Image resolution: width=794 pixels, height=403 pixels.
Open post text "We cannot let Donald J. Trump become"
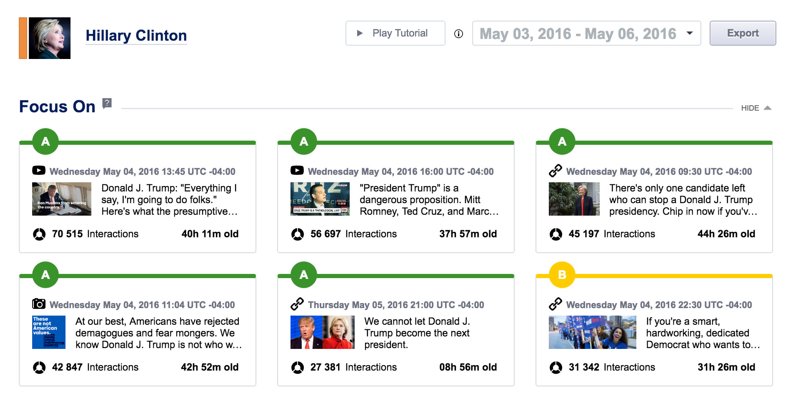tap(417, 333)
